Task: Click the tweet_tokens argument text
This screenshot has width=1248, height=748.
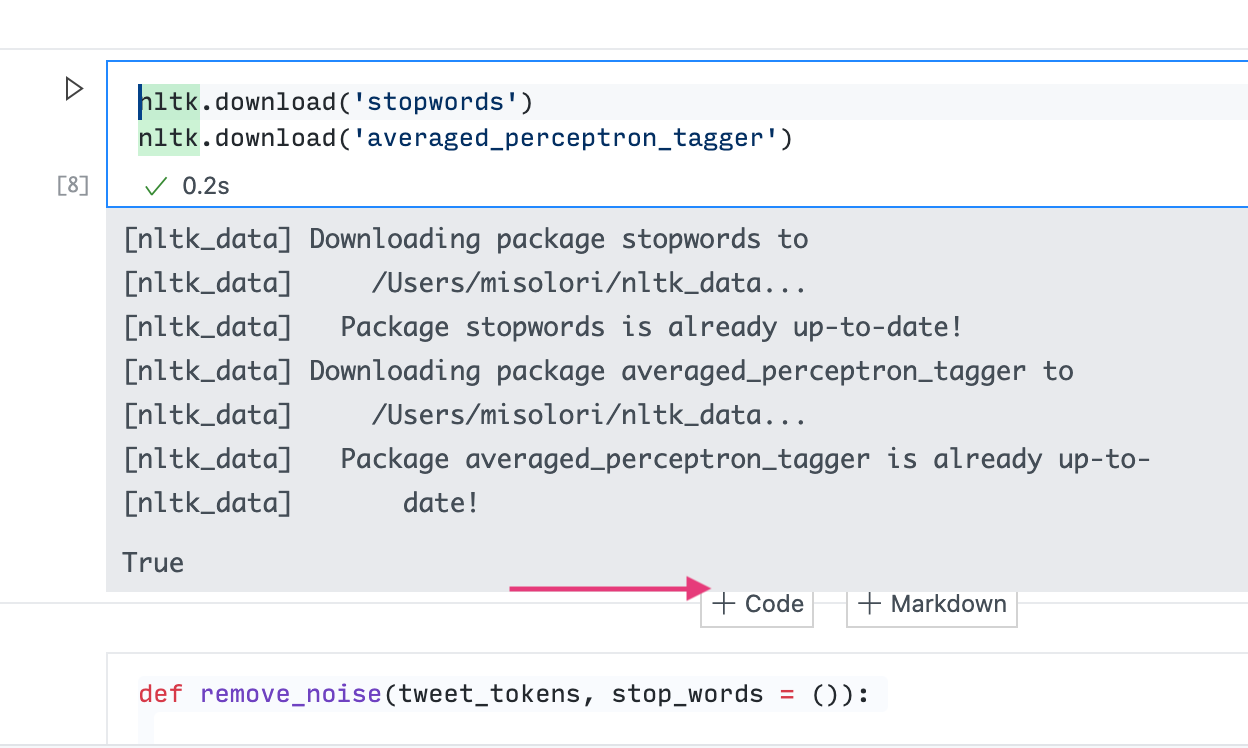Action: [x=487, y=693]
